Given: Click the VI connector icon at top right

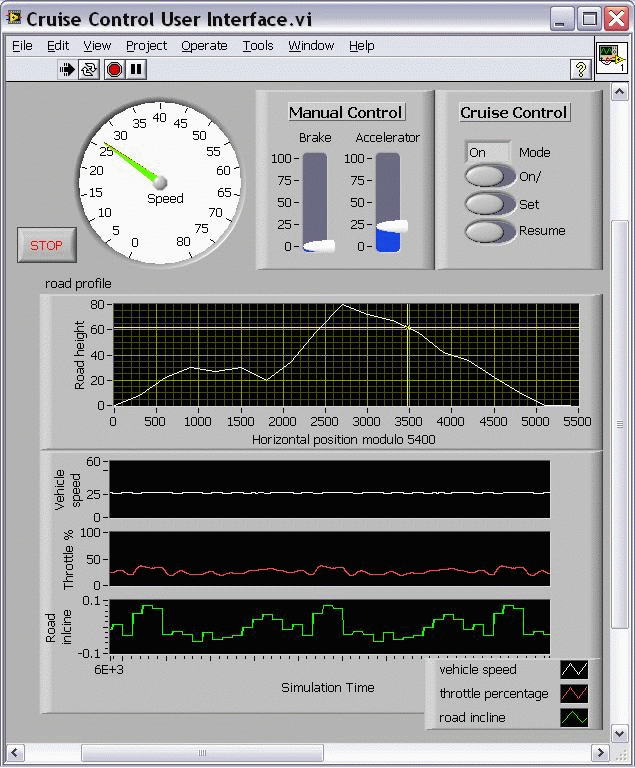Looking at the screenshot, I should pyautogui.click(x=611, y=59).
